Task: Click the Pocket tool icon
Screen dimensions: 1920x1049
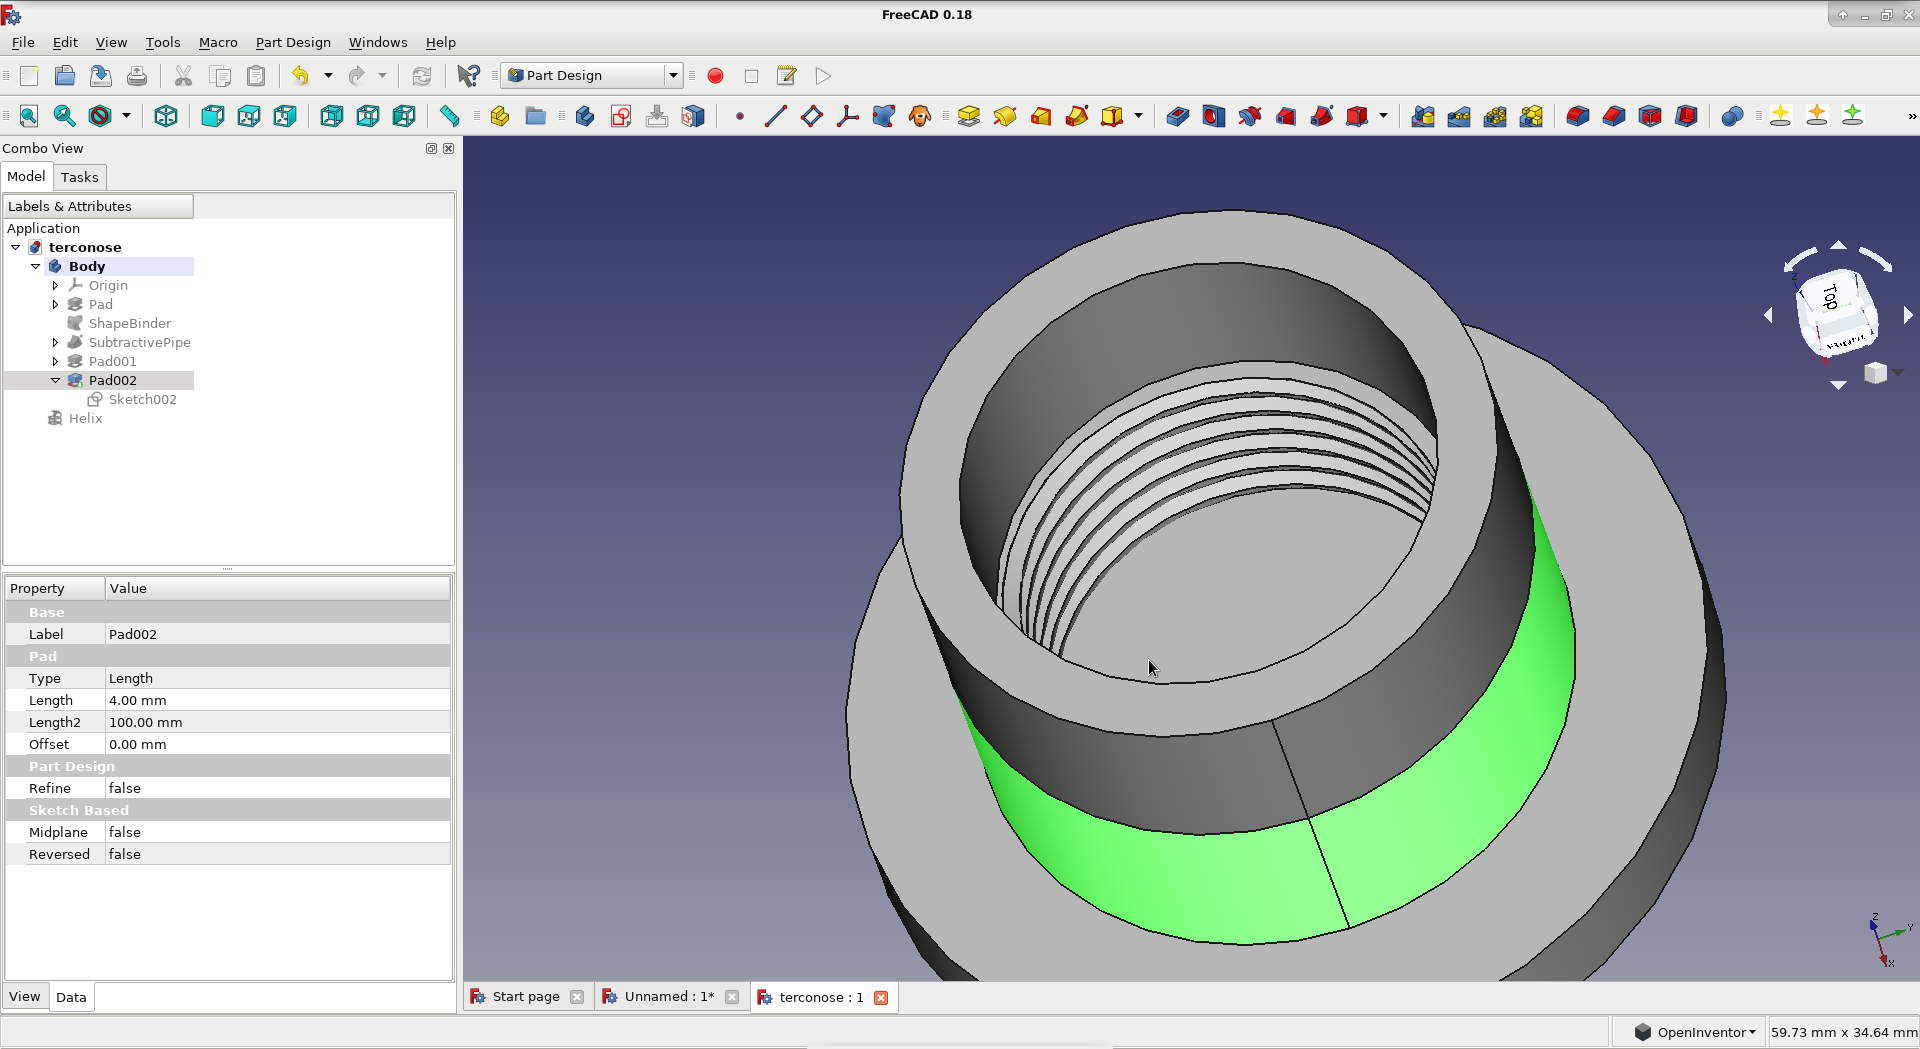Action: (1177, 116)
